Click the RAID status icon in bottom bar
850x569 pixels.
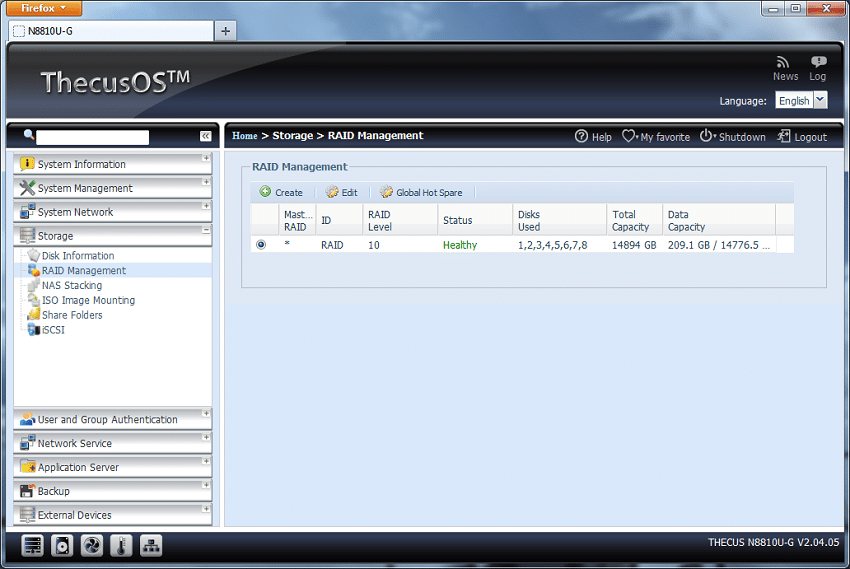click(33, 546)
